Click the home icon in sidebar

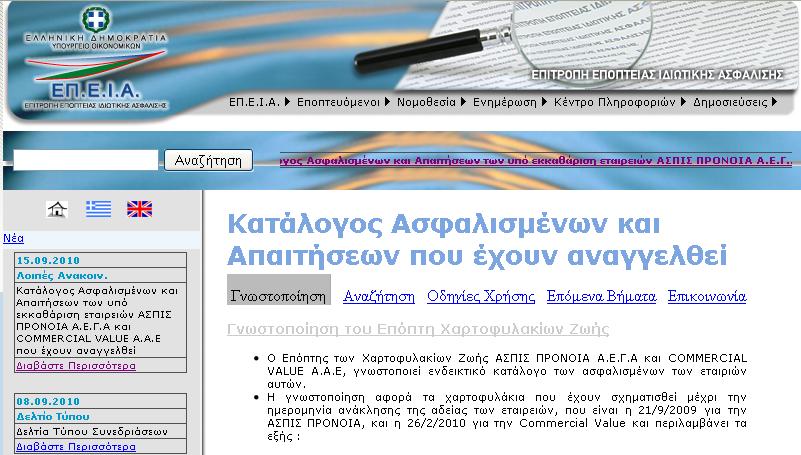(57, 209)
